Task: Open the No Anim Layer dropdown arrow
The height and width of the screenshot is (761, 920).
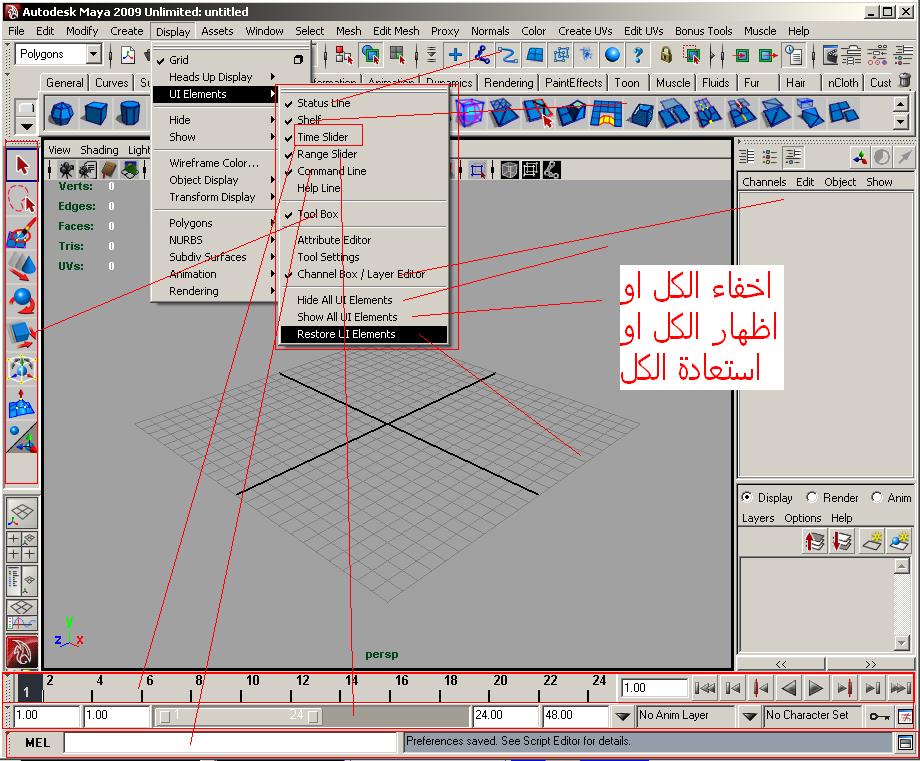Action: [623, 716]
